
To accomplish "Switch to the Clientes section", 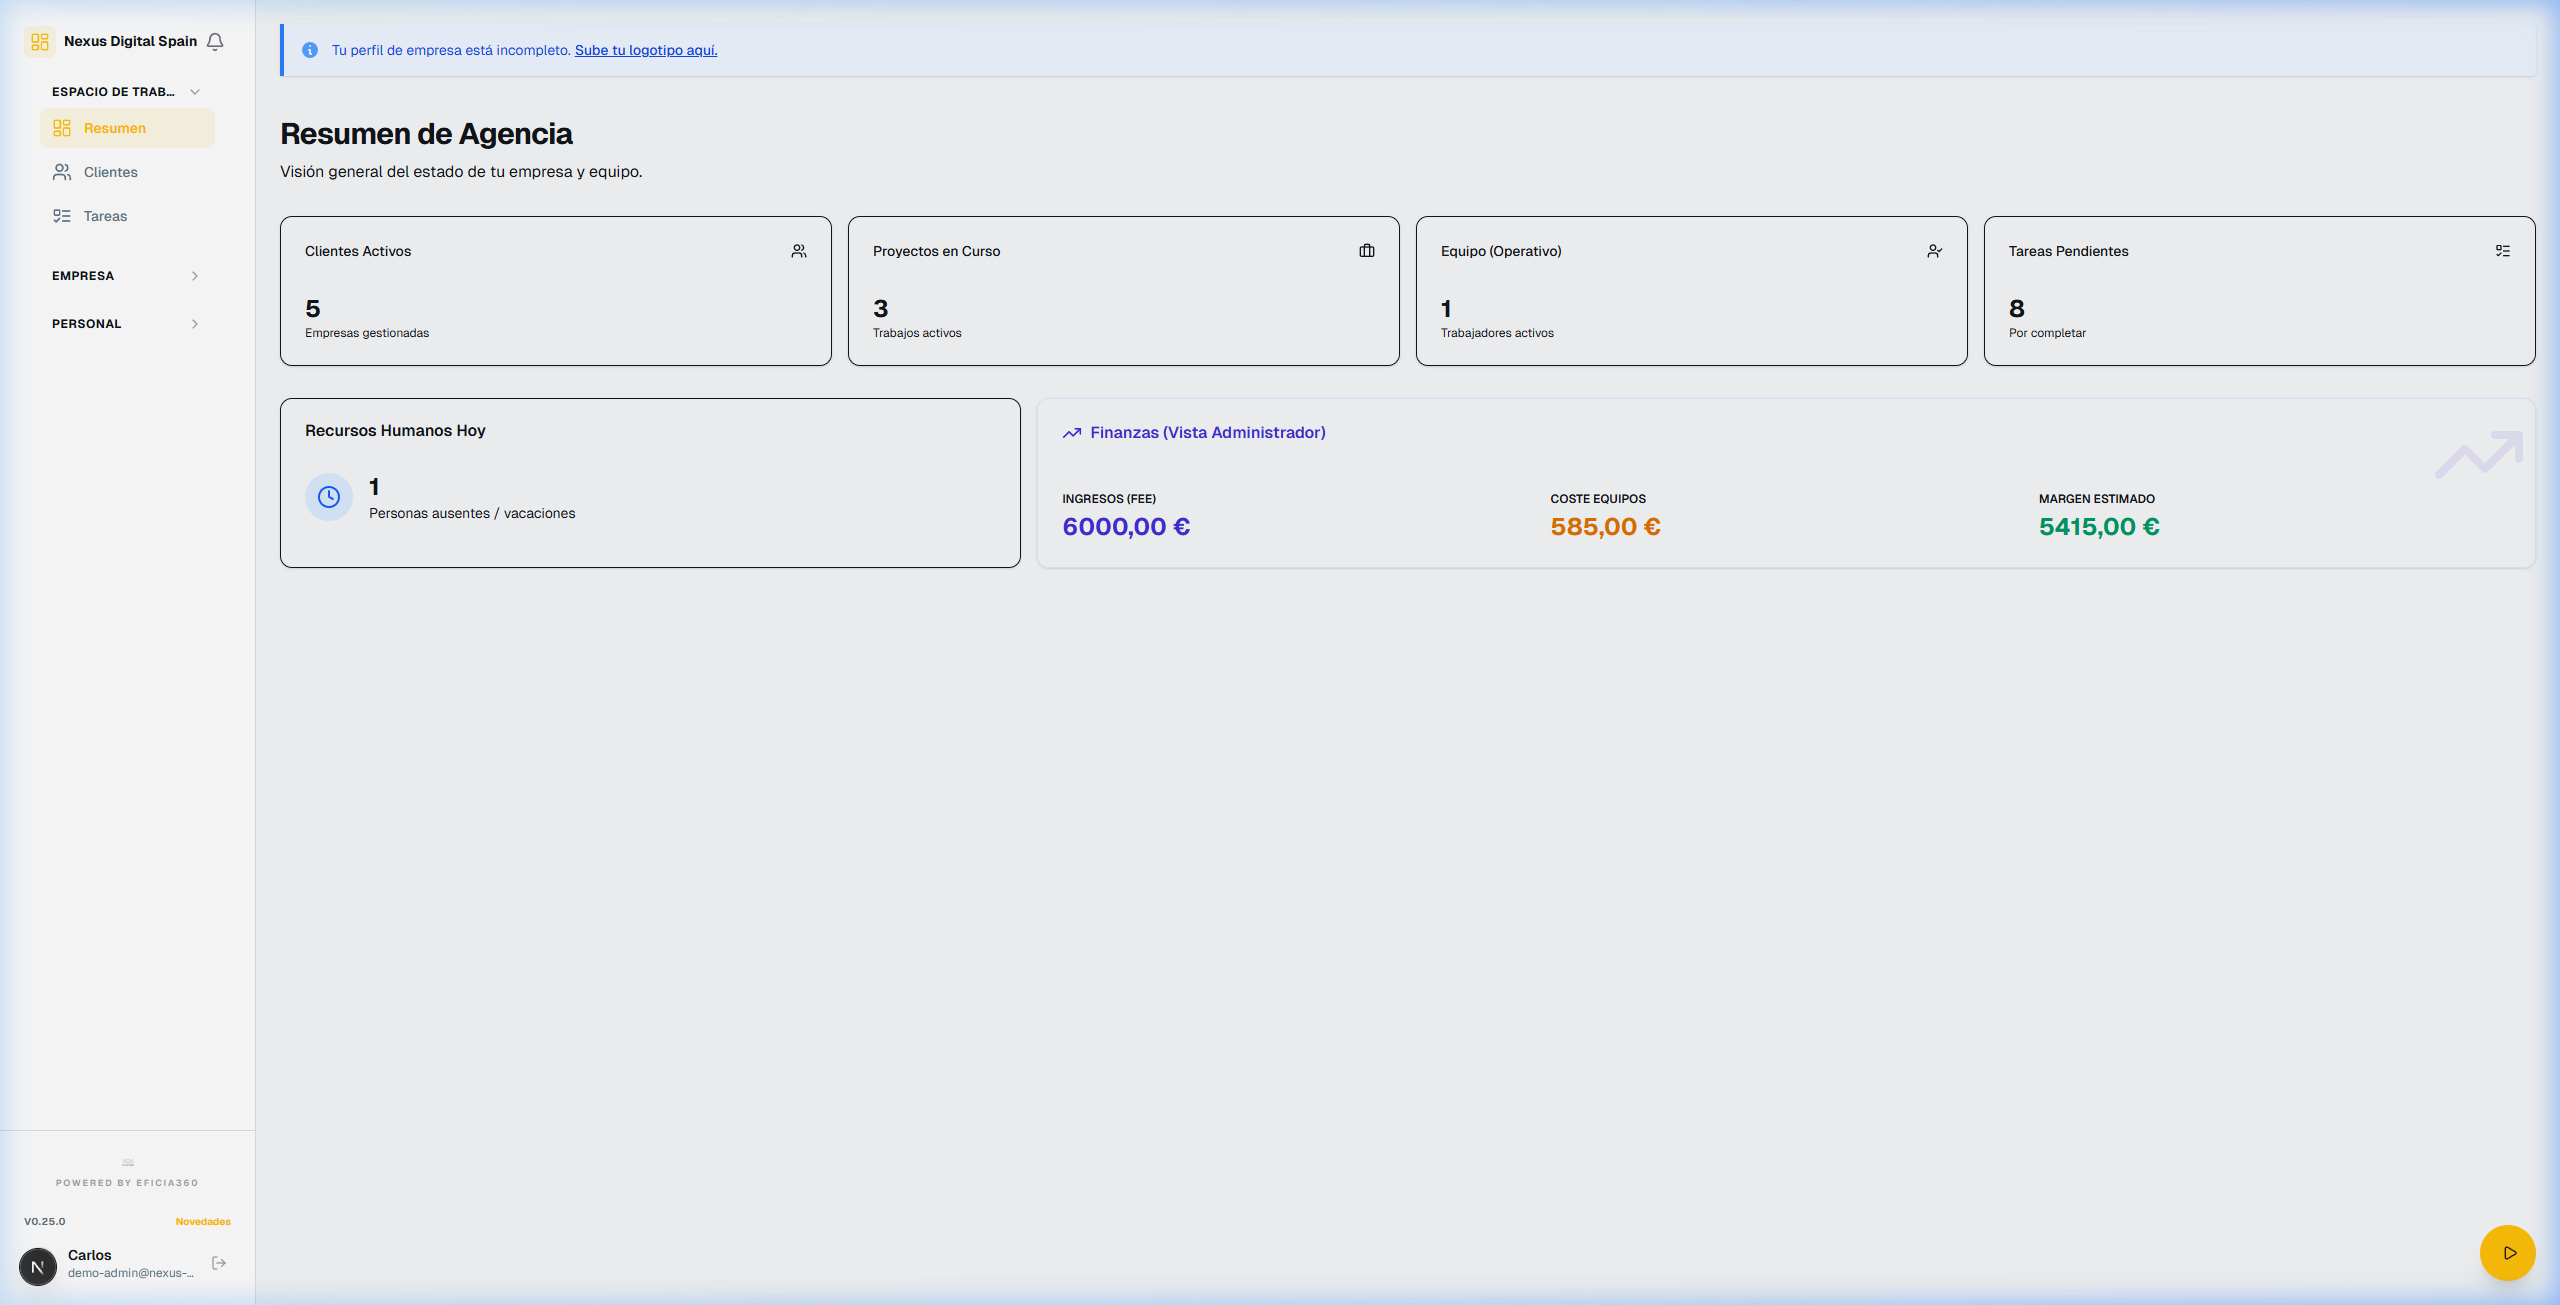I will tap(110, 171).
